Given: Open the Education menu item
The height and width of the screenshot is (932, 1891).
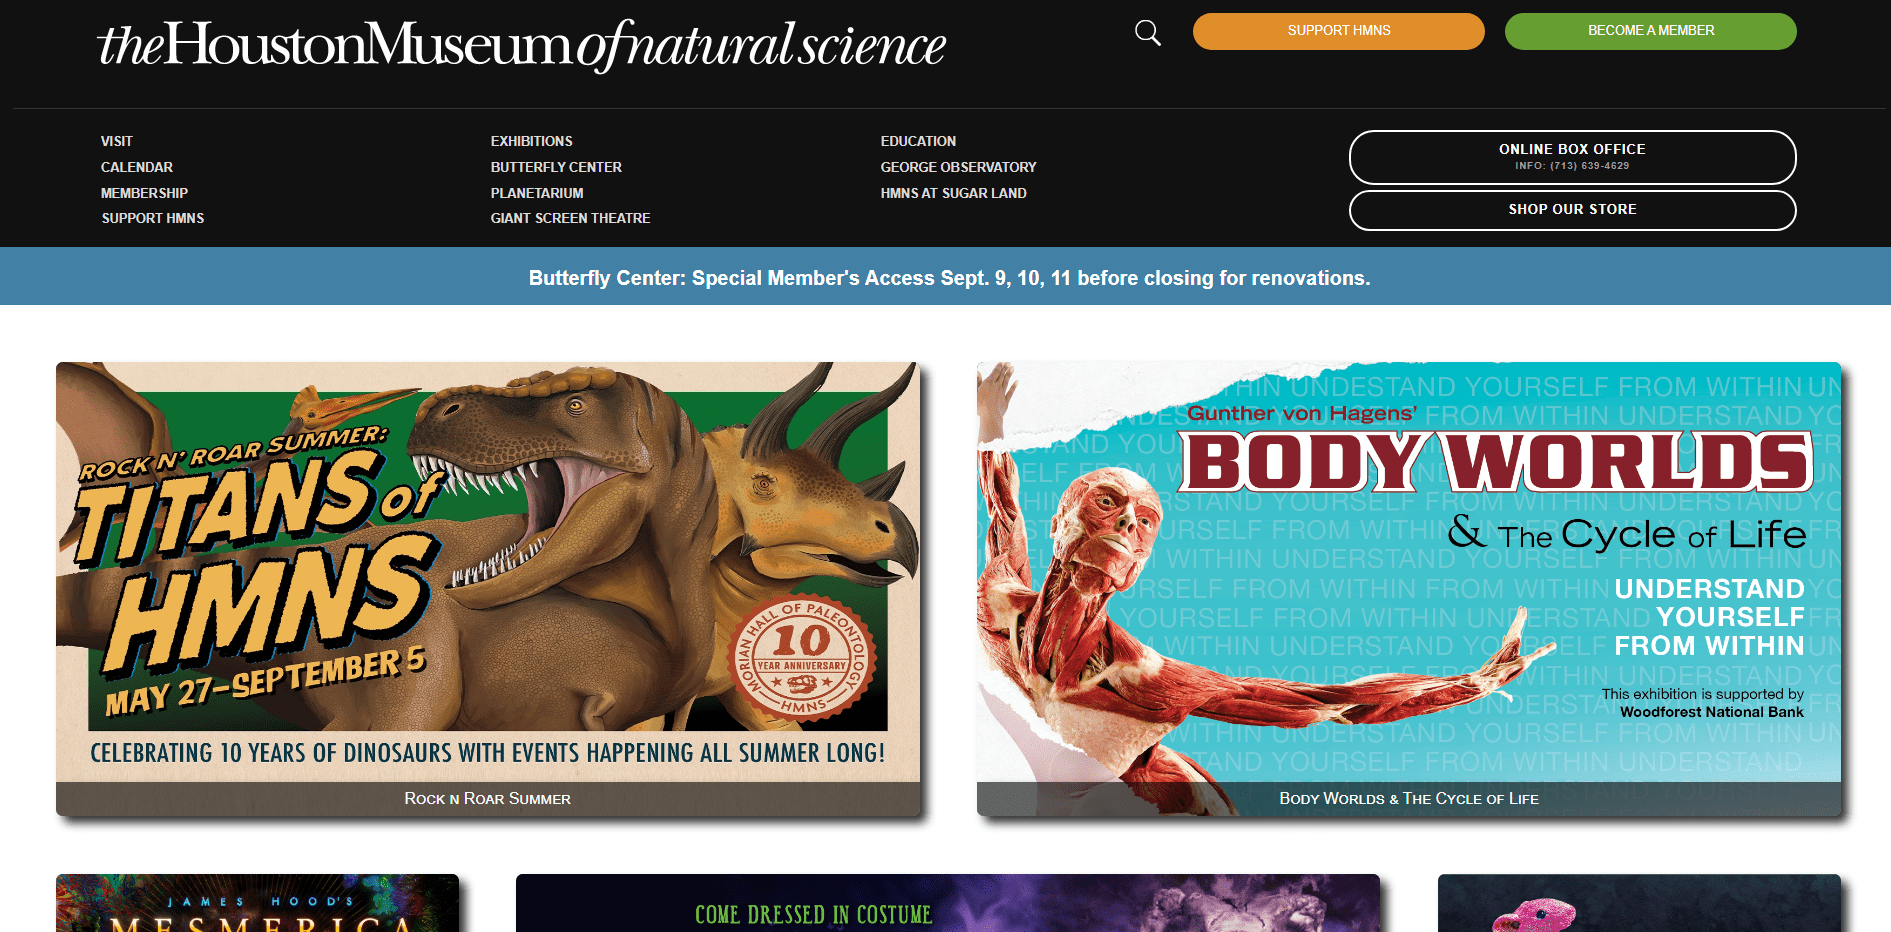Looking at the screenshot, I should coord(918,141).
